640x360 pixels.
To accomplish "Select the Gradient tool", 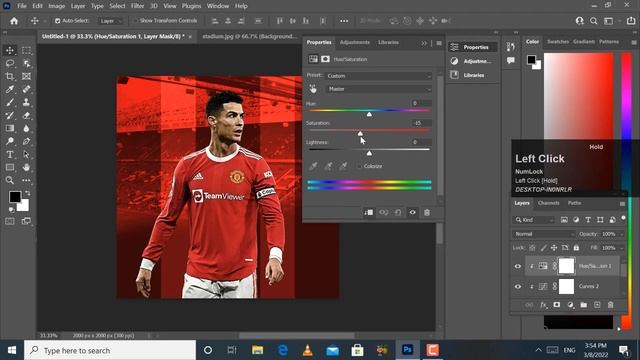I will [x=10, y=129].
